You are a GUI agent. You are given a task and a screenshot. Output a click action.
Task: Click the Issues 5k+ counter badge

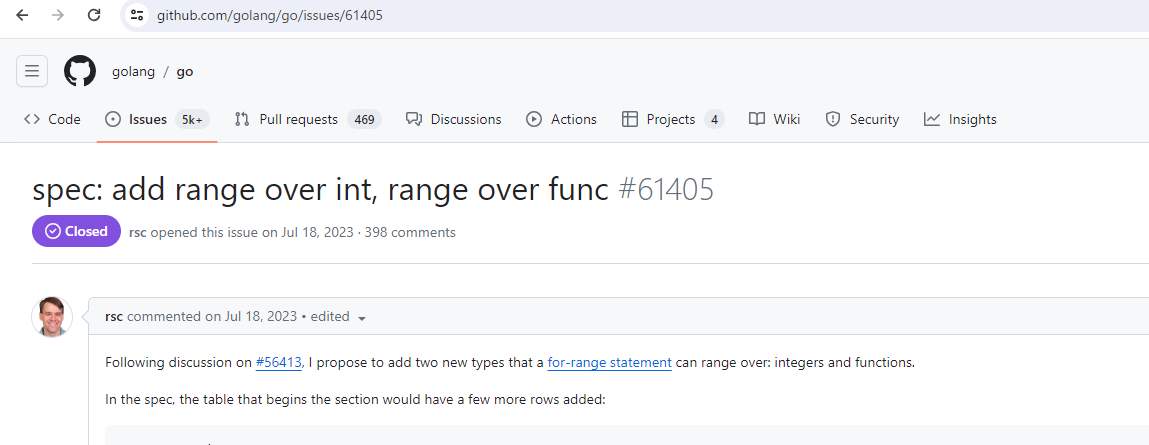tap(193, 119)
